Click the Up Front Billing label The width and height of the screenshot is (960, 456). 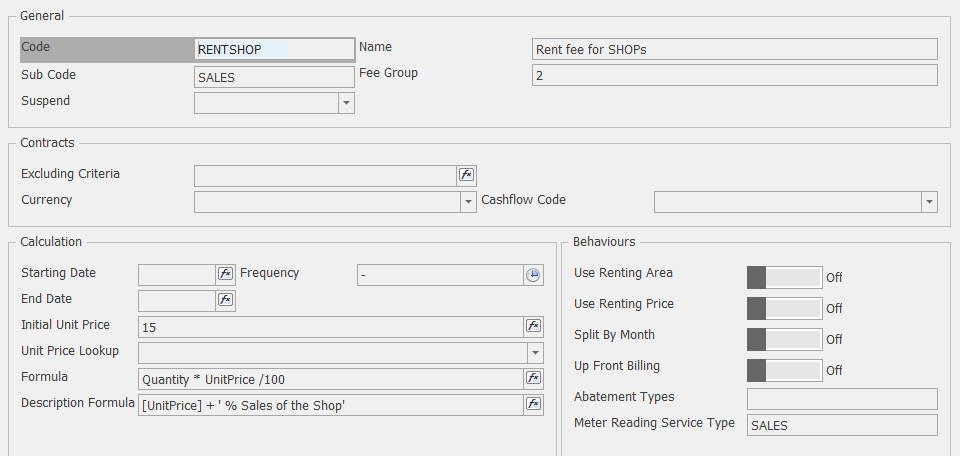(x=617, y=366)
